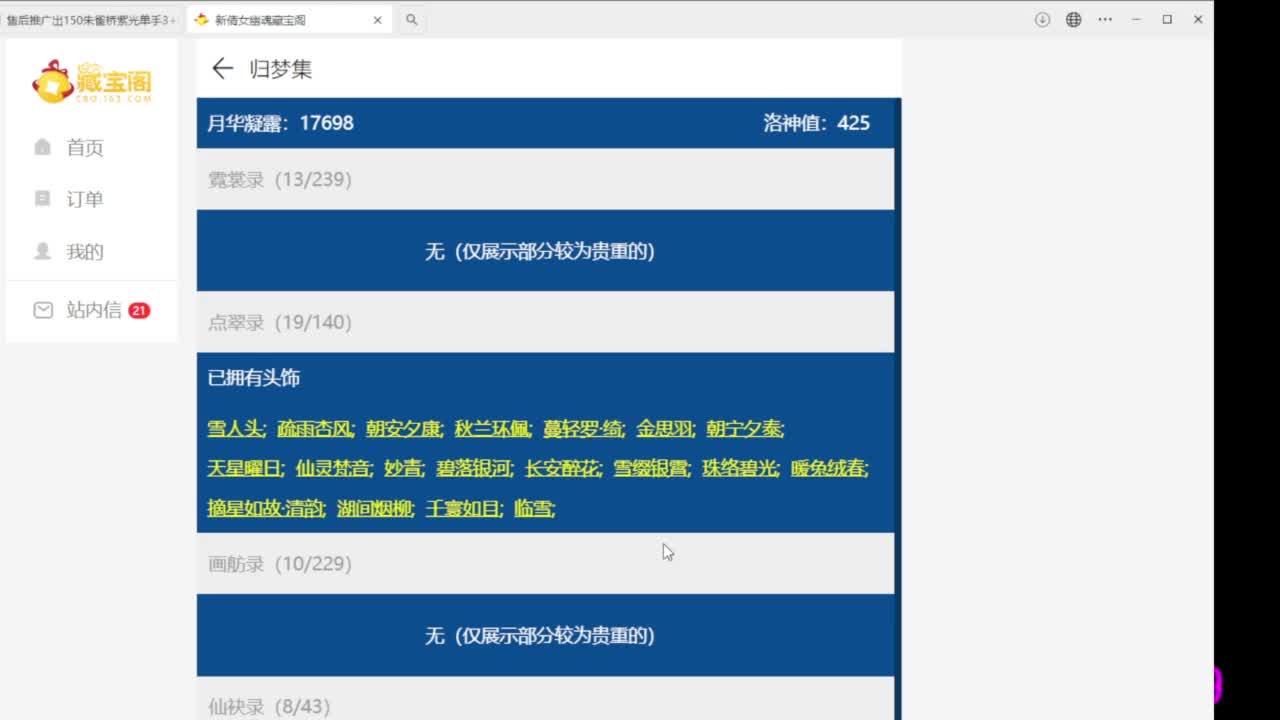This screenshot has width=1280, height=720.
Task: Open the 朝宁夕泰 headwear link
Action: 744,429
